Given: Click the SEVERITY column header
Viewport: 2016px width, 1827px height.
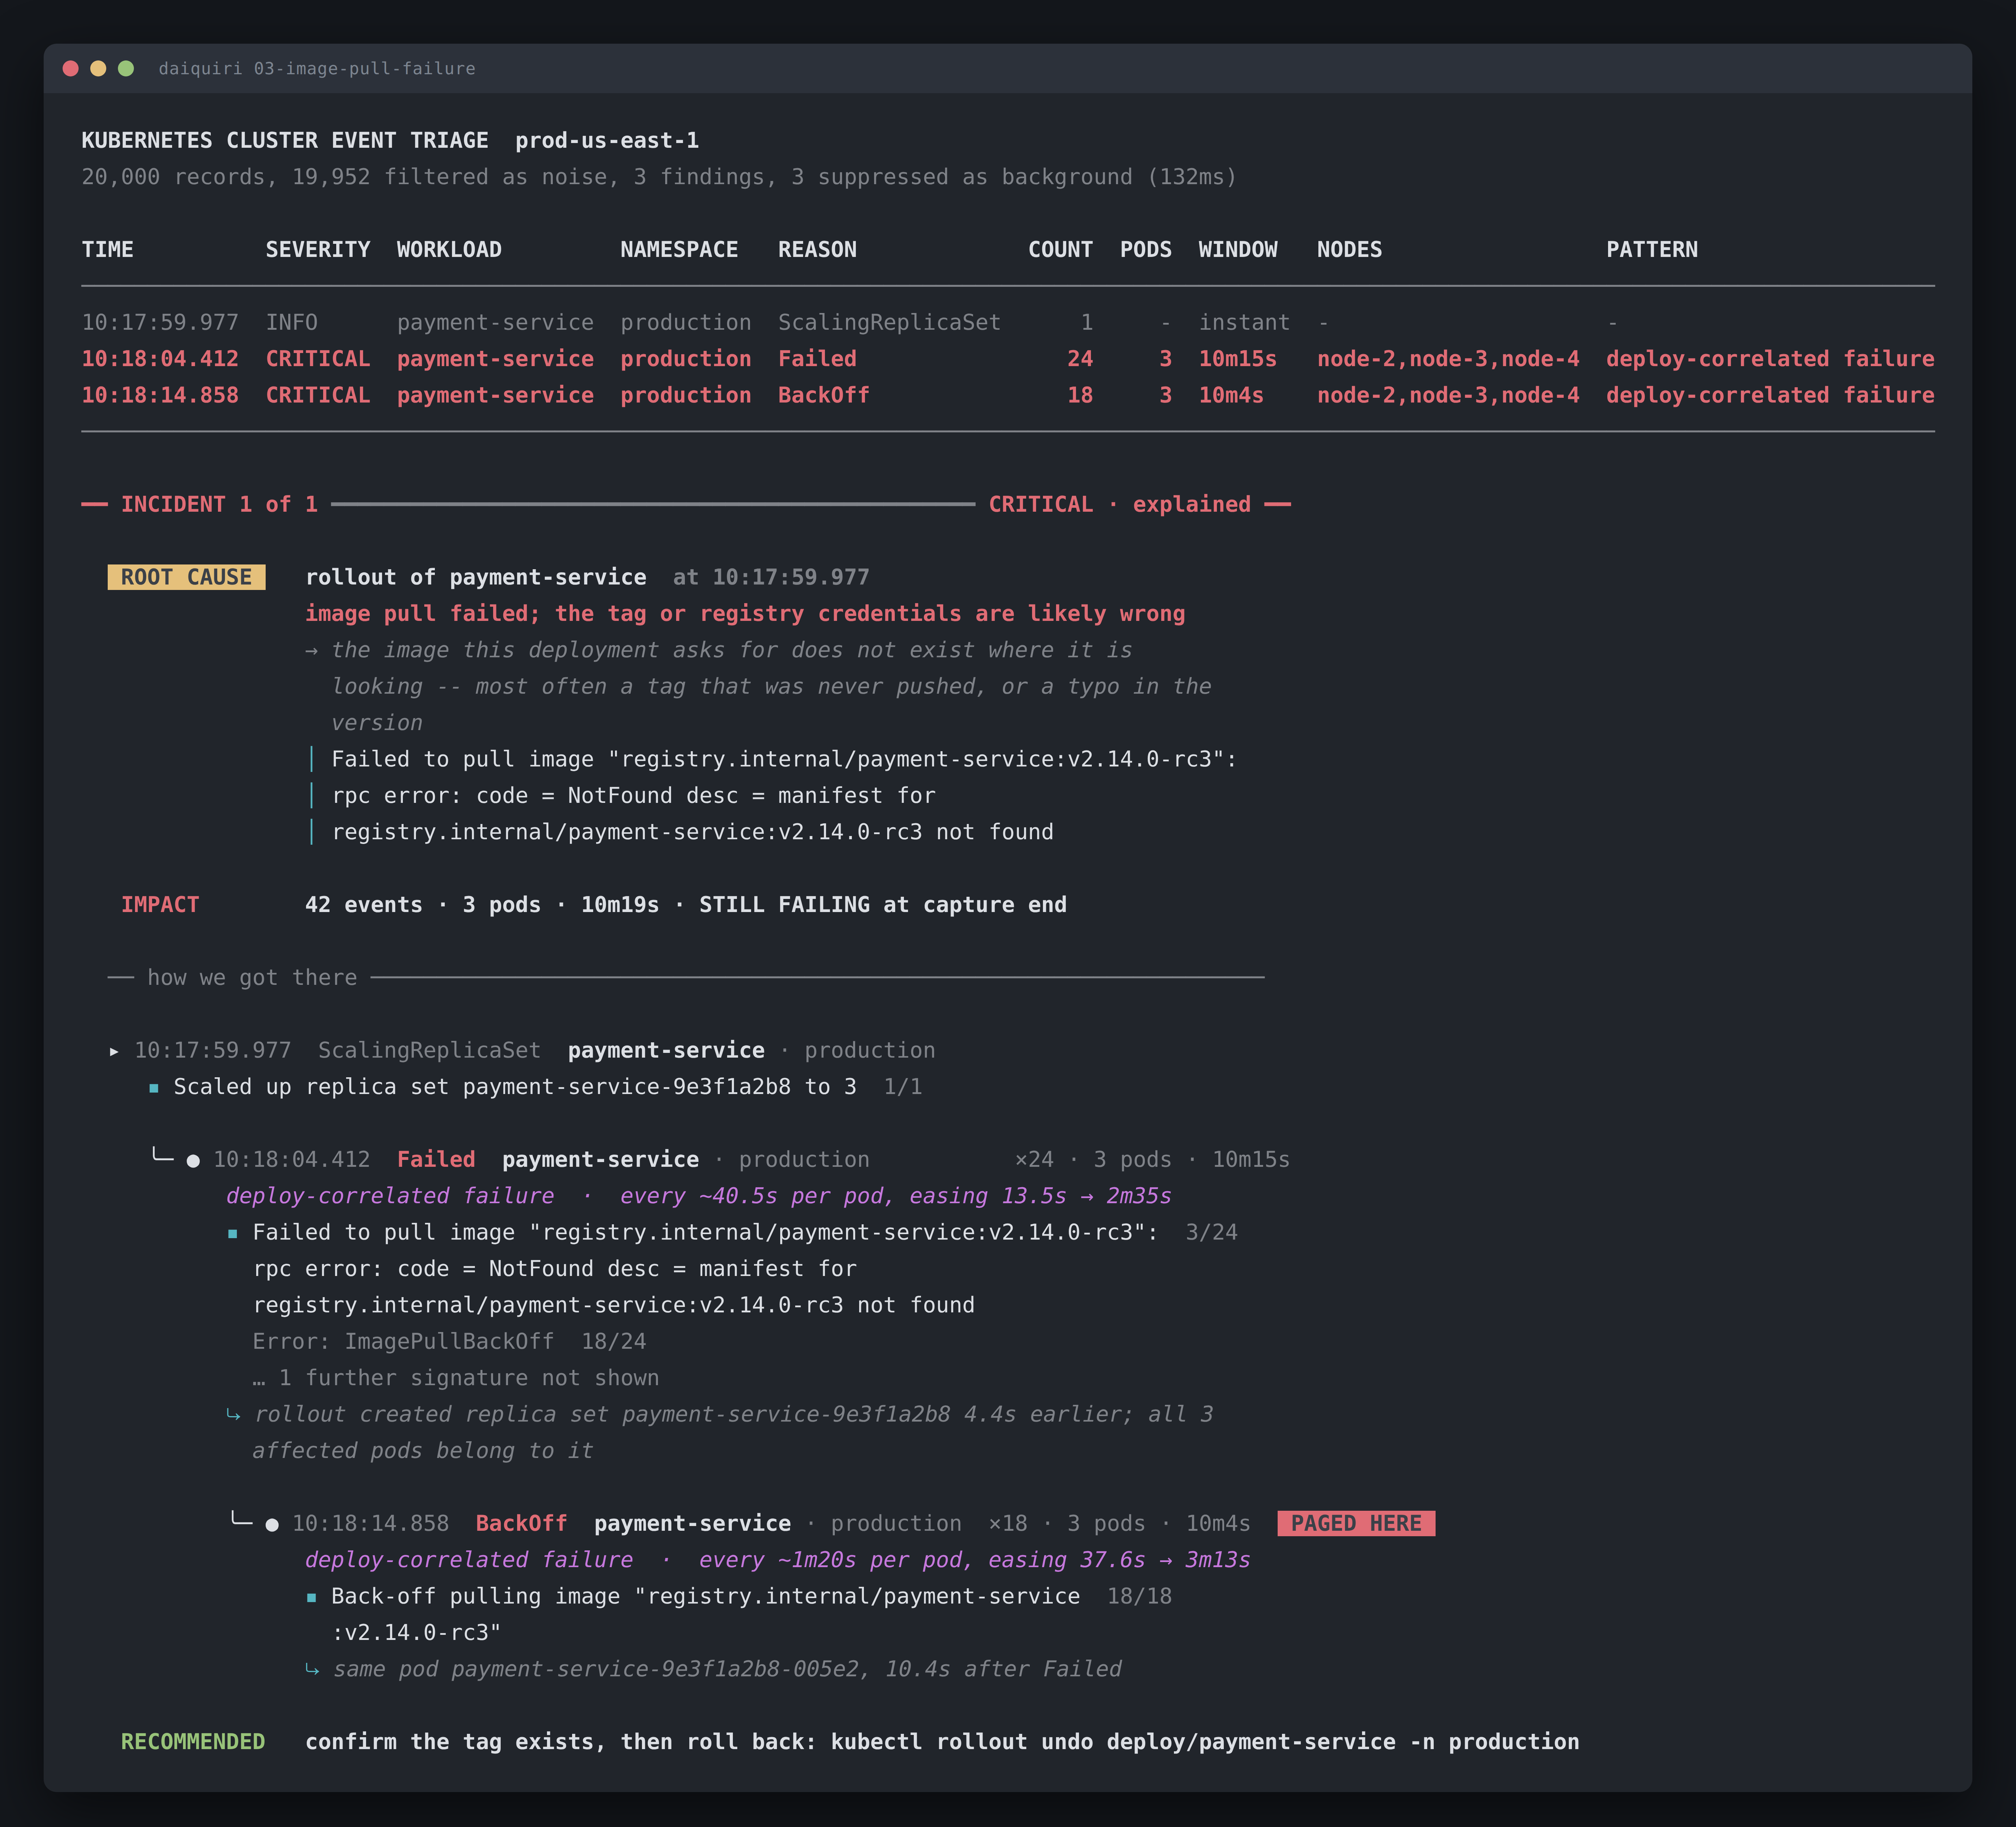Looking at the screenshot, I should [318, 250].
